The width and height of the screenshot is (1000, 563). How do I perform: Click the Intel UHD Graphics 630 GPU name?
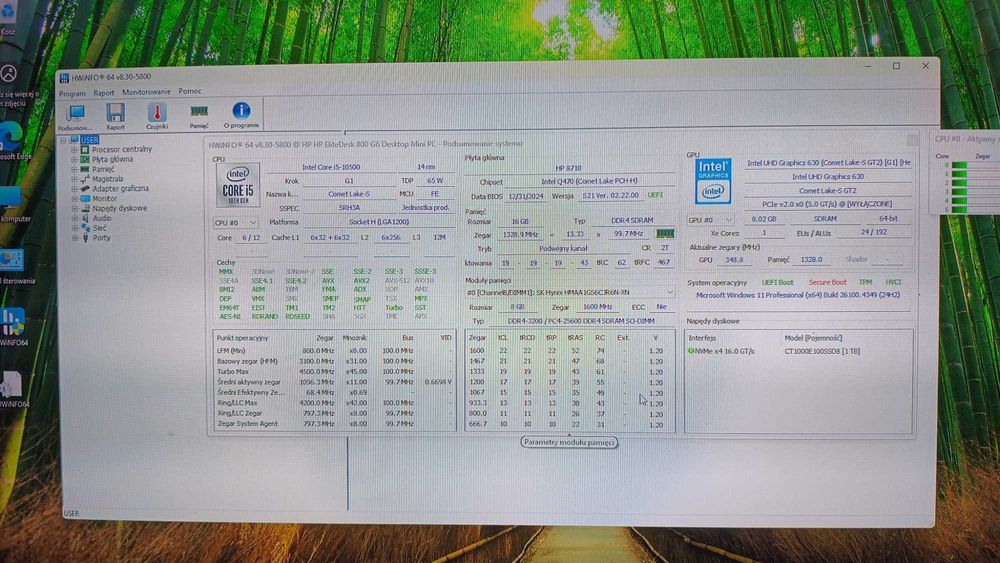[828, 177]
